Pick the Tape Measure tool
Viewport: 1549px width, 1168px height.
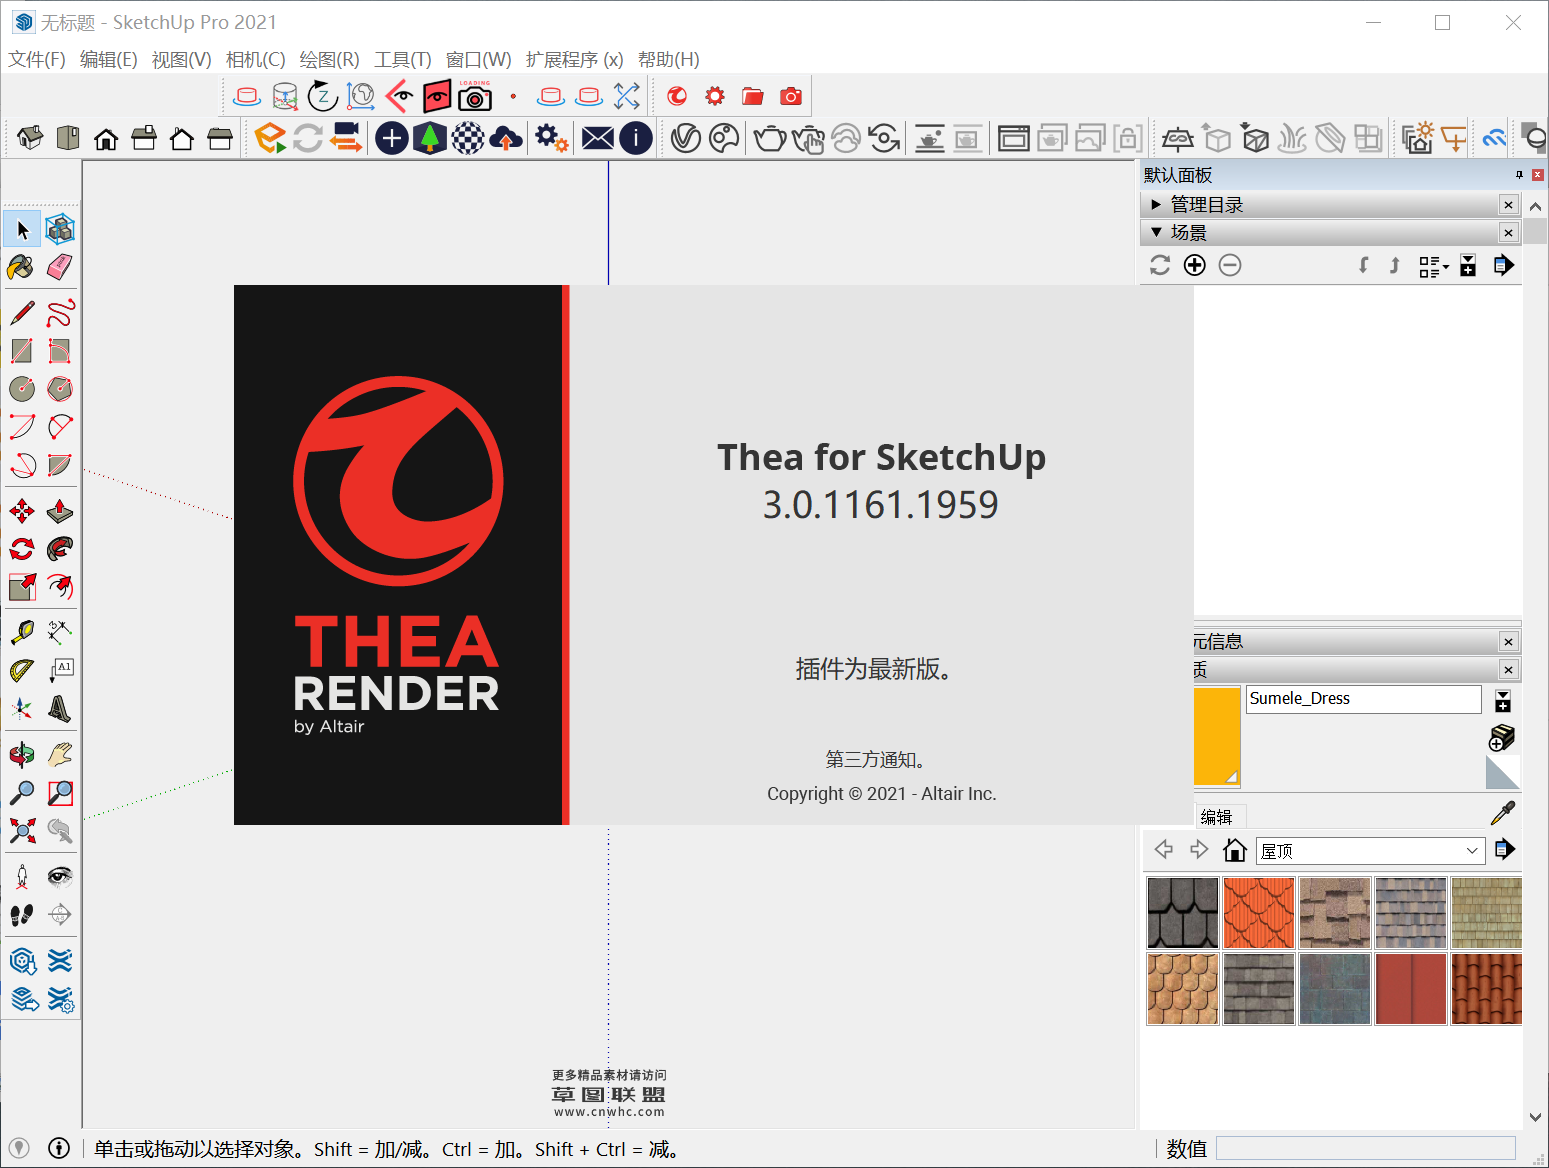(x=22, y=632)
